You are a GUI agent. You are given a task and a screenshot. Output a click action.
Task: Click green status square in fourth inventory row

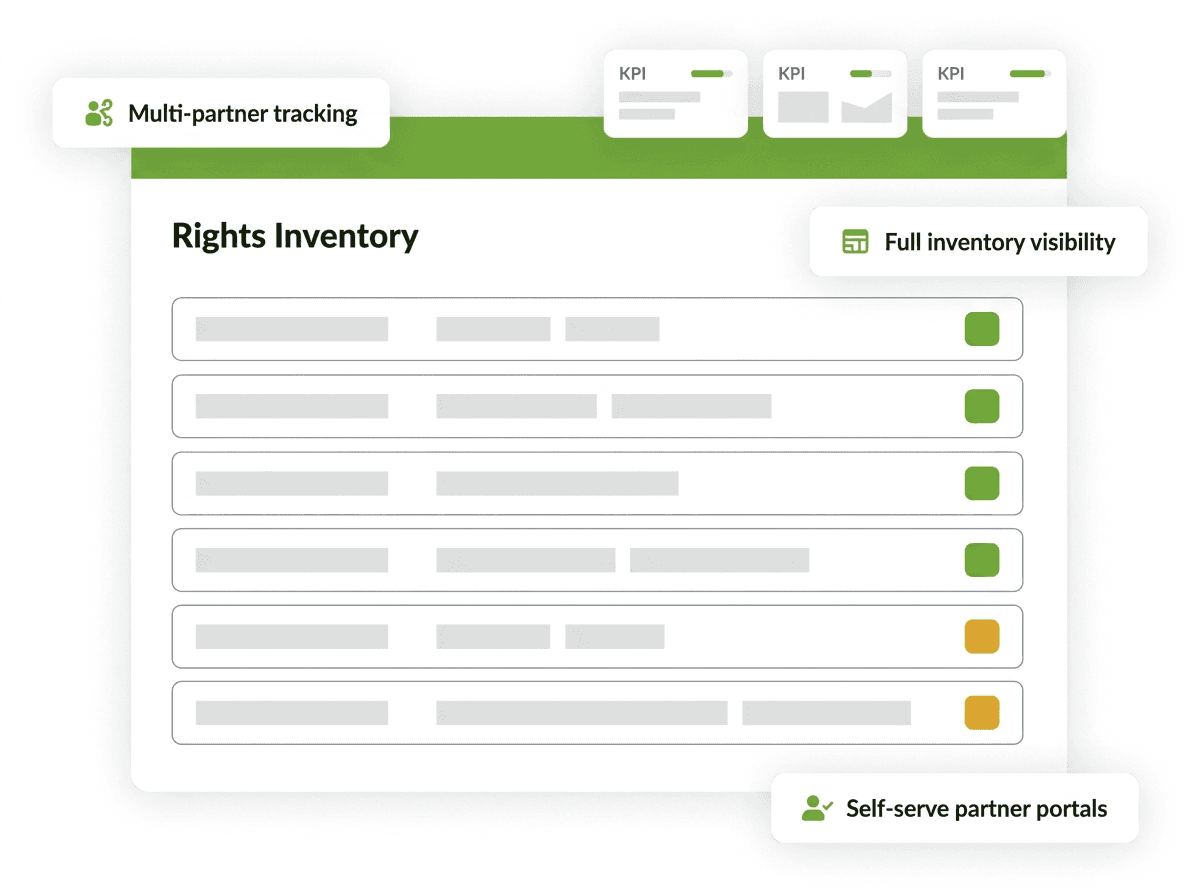[x=982, y=560]
